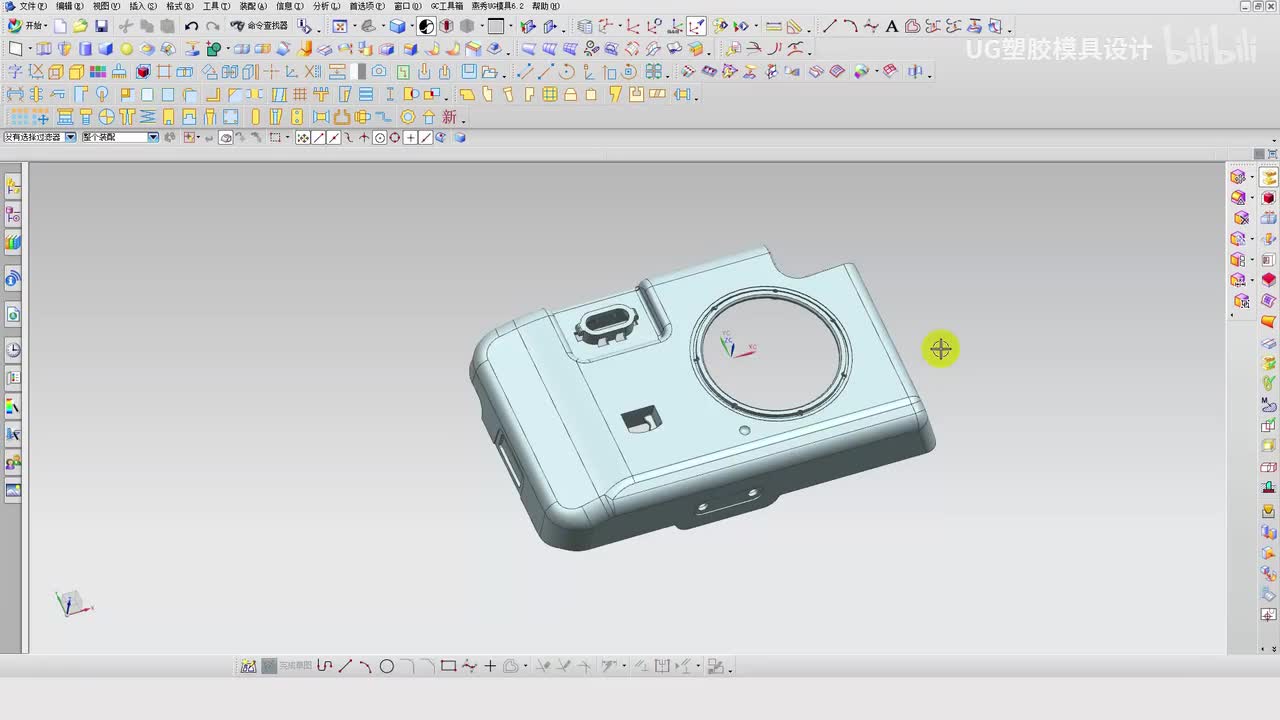Viewport: 1280px width, 720px height.
Task: Click the view triad in lower-left viewport
Action: (x=73, y=603)
